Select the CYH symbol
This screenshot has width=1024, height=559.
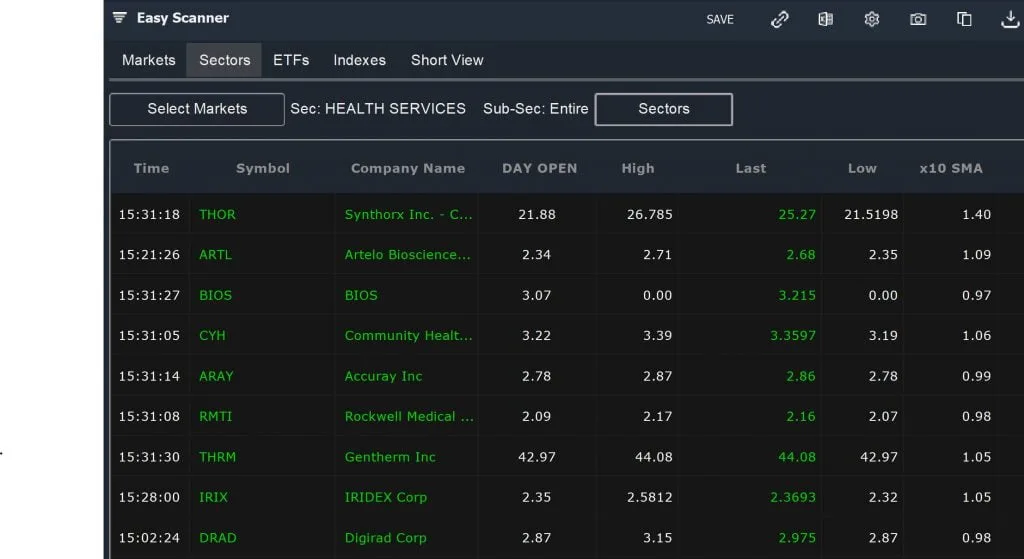[x=212, y=336]
